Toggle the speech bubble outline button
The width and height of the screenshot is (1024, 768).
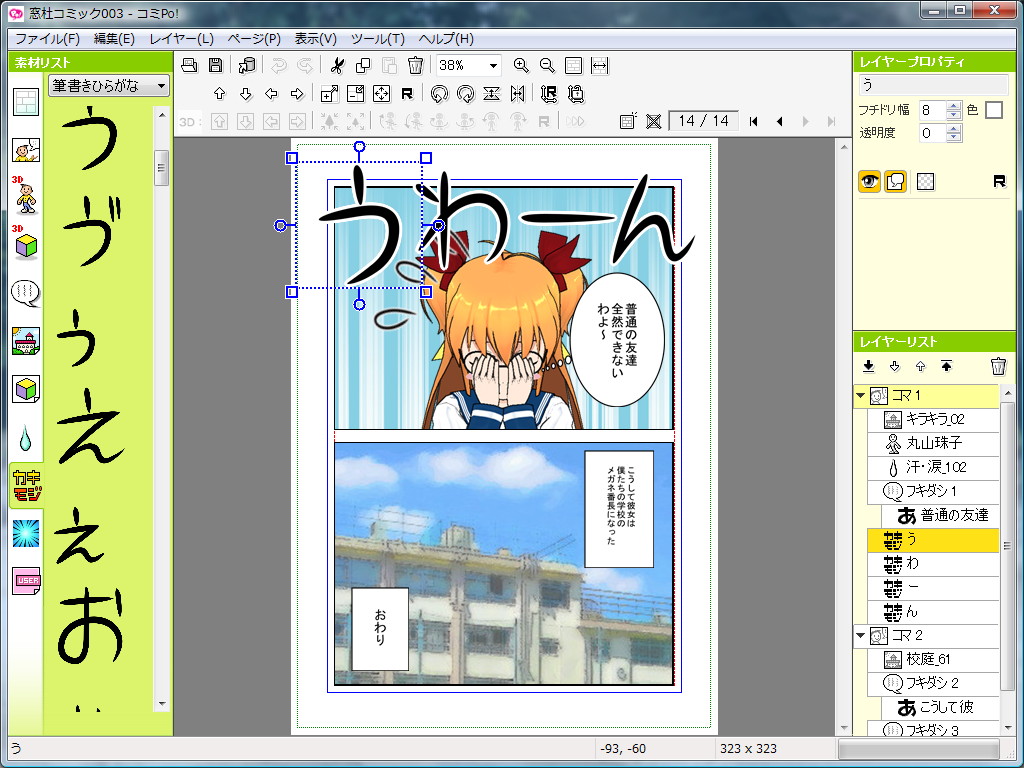[x=896, y=182]
